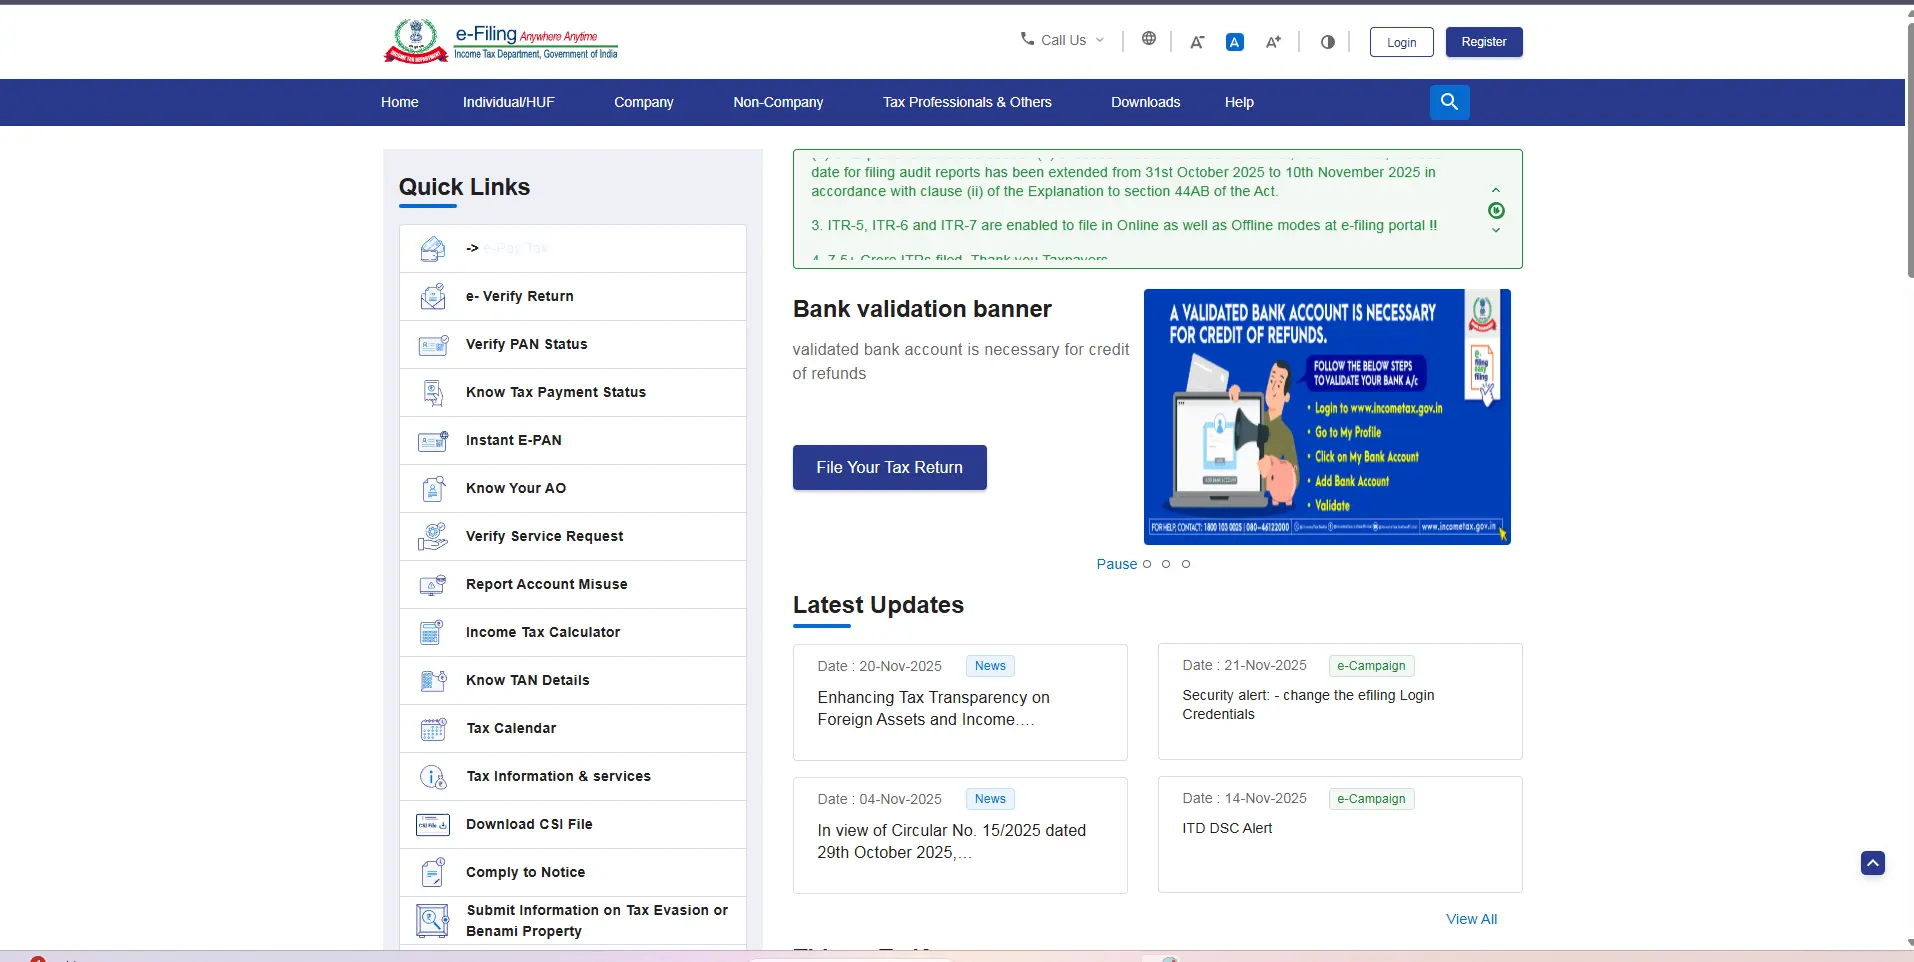Image resolution: width=1914 pixels, height=962 pixels.
Task: Expand the Call Us dropdown
Action: point(1099,40)
